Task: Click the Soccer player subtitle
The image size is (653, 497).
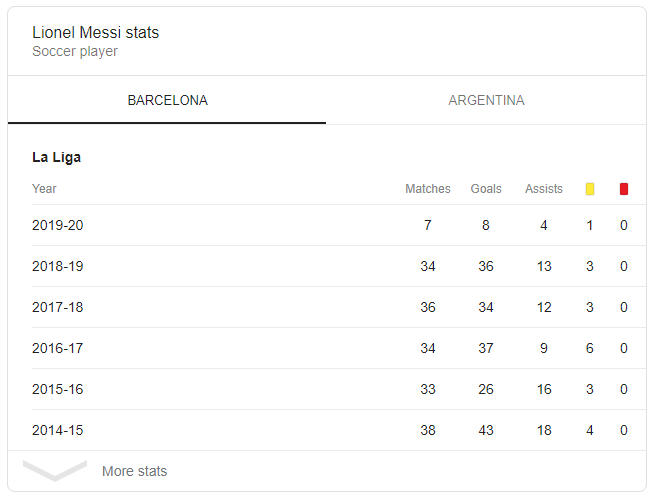Action: 74,51
